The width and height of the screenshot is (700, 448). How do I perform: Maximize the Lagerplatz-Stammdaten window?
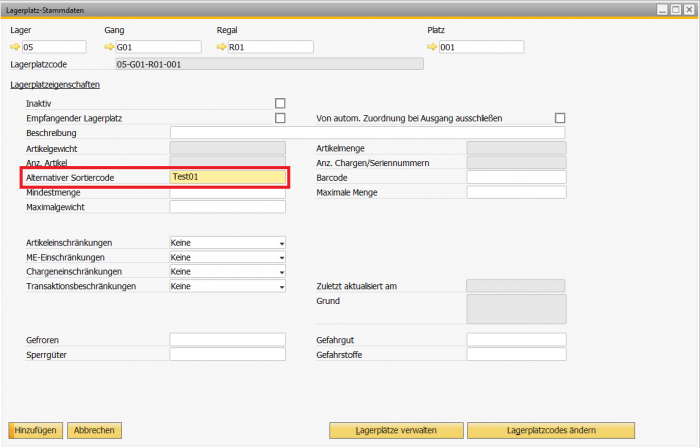(x=676, y=10)
